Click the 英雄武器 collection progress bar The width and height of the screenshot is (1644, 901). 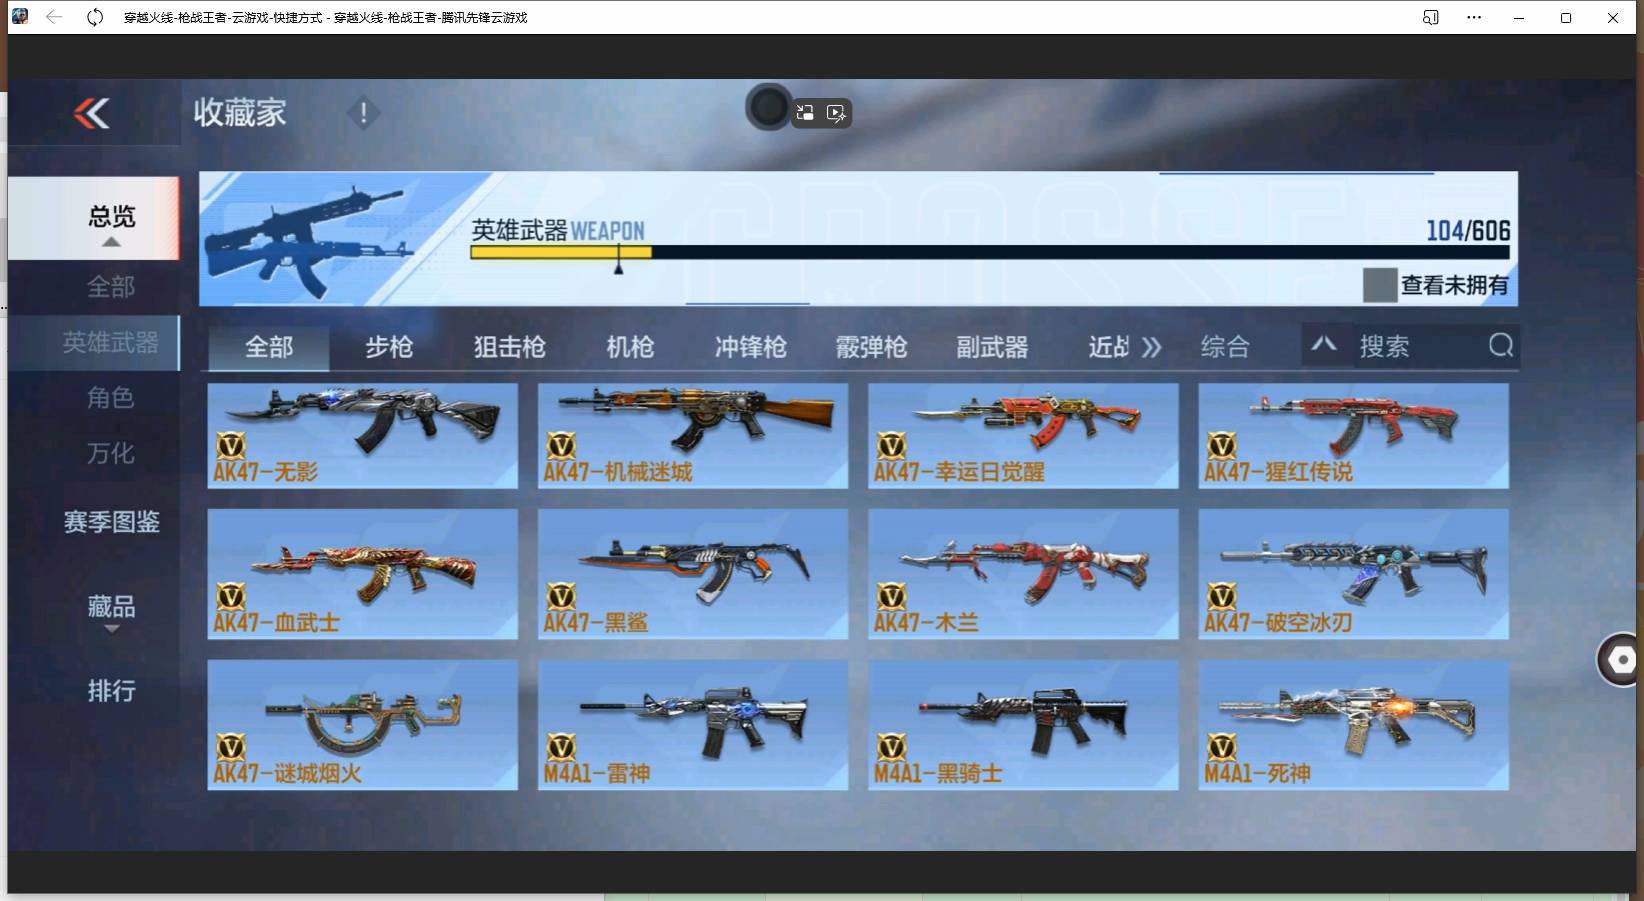click(990, 252)
